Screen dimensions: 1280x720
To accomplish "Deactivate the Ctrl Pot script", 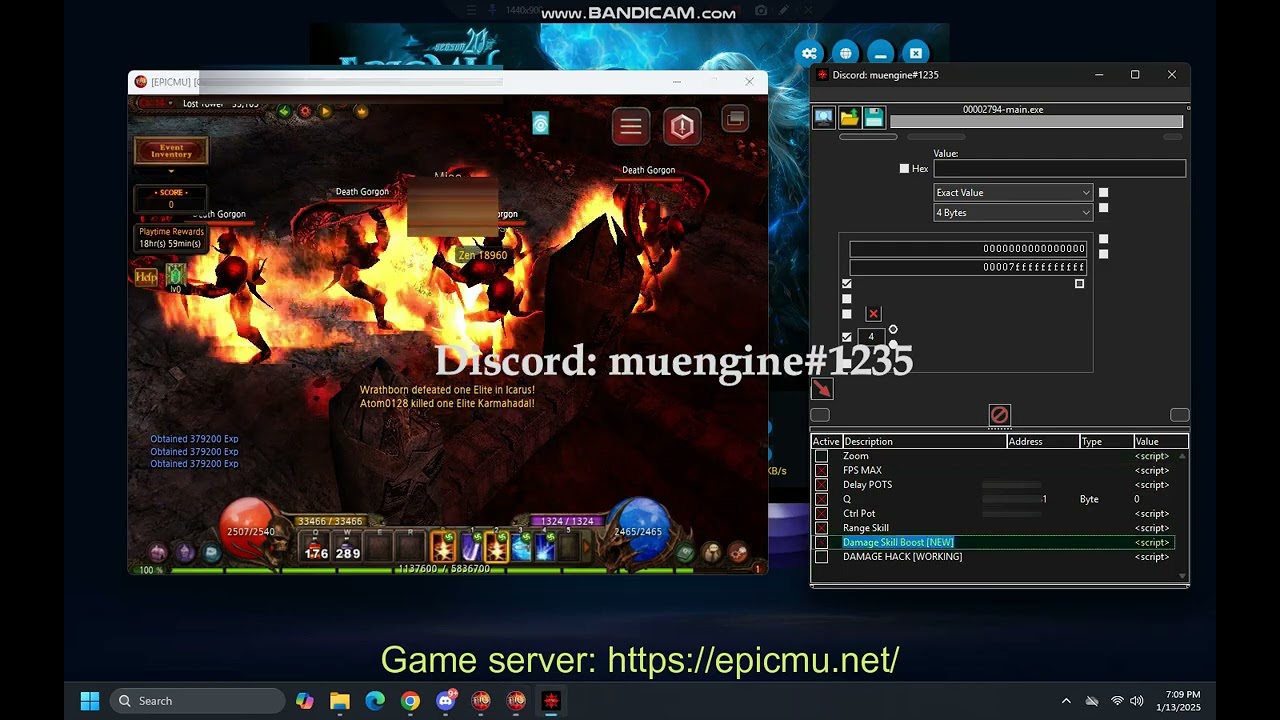I will 821,513.
